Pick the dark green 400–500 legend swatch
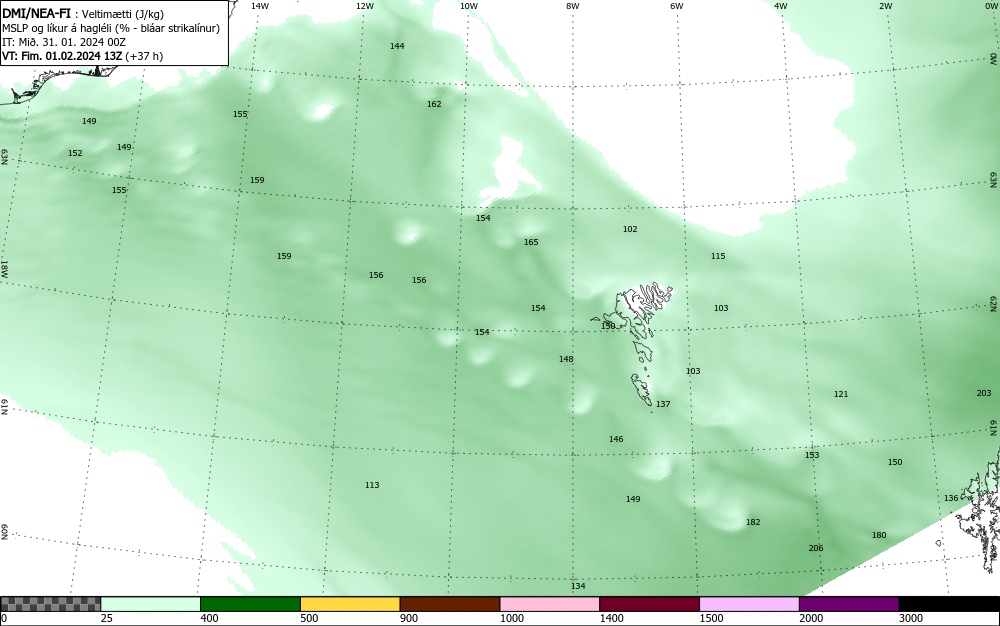The width and height of the screenshot is (1000, 626). [250, 604]
